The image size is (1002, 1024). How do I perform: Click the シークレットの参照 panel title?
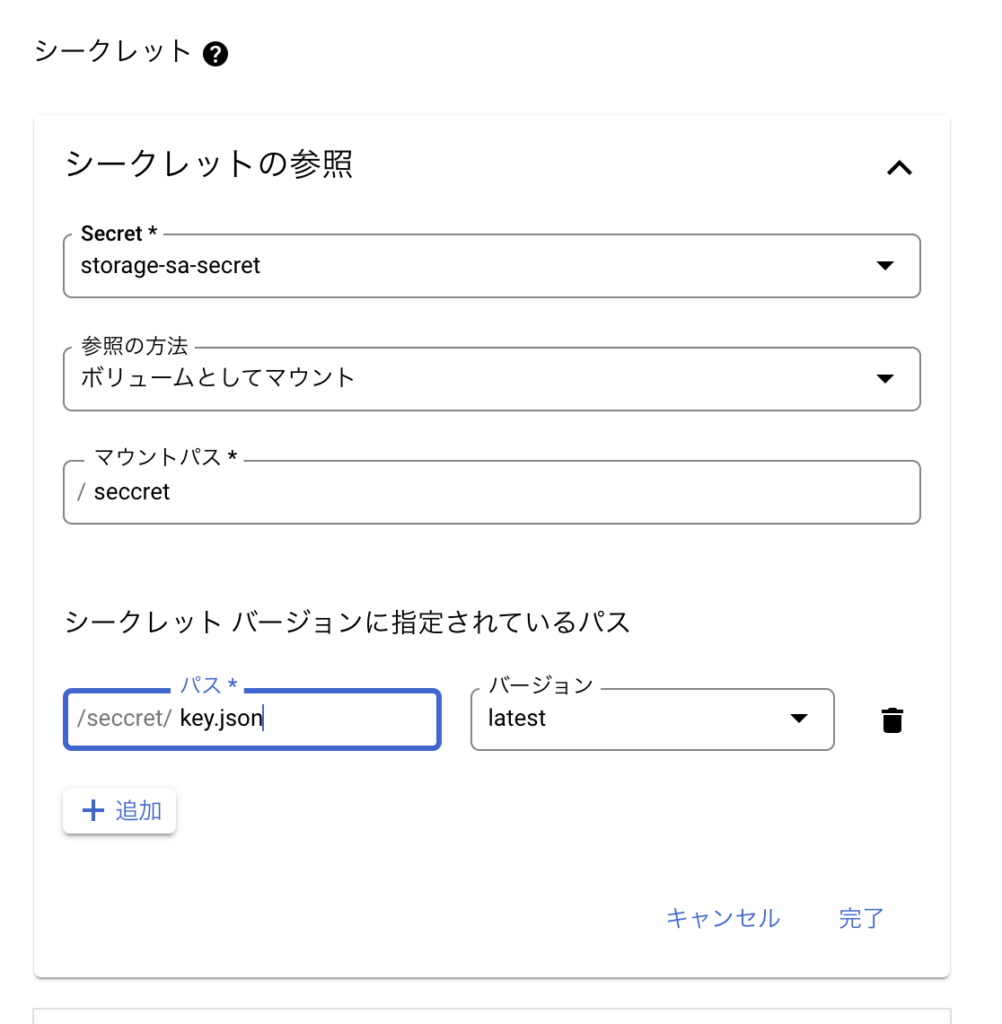(x=209, y=164)
